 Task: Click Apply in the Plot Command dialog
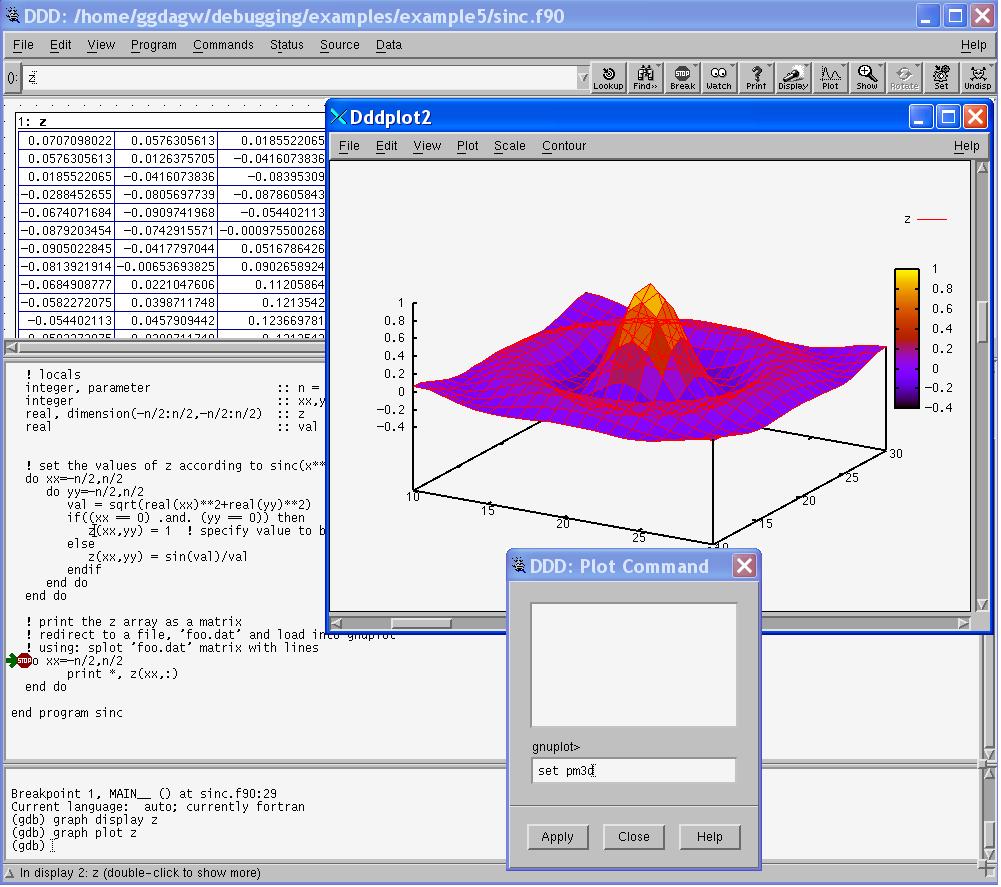click(x=557, y=837)
